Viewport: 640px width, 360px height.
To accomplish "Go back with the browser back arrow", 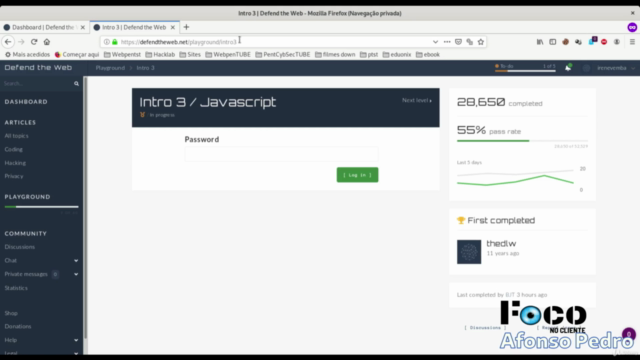I will 8,42.
